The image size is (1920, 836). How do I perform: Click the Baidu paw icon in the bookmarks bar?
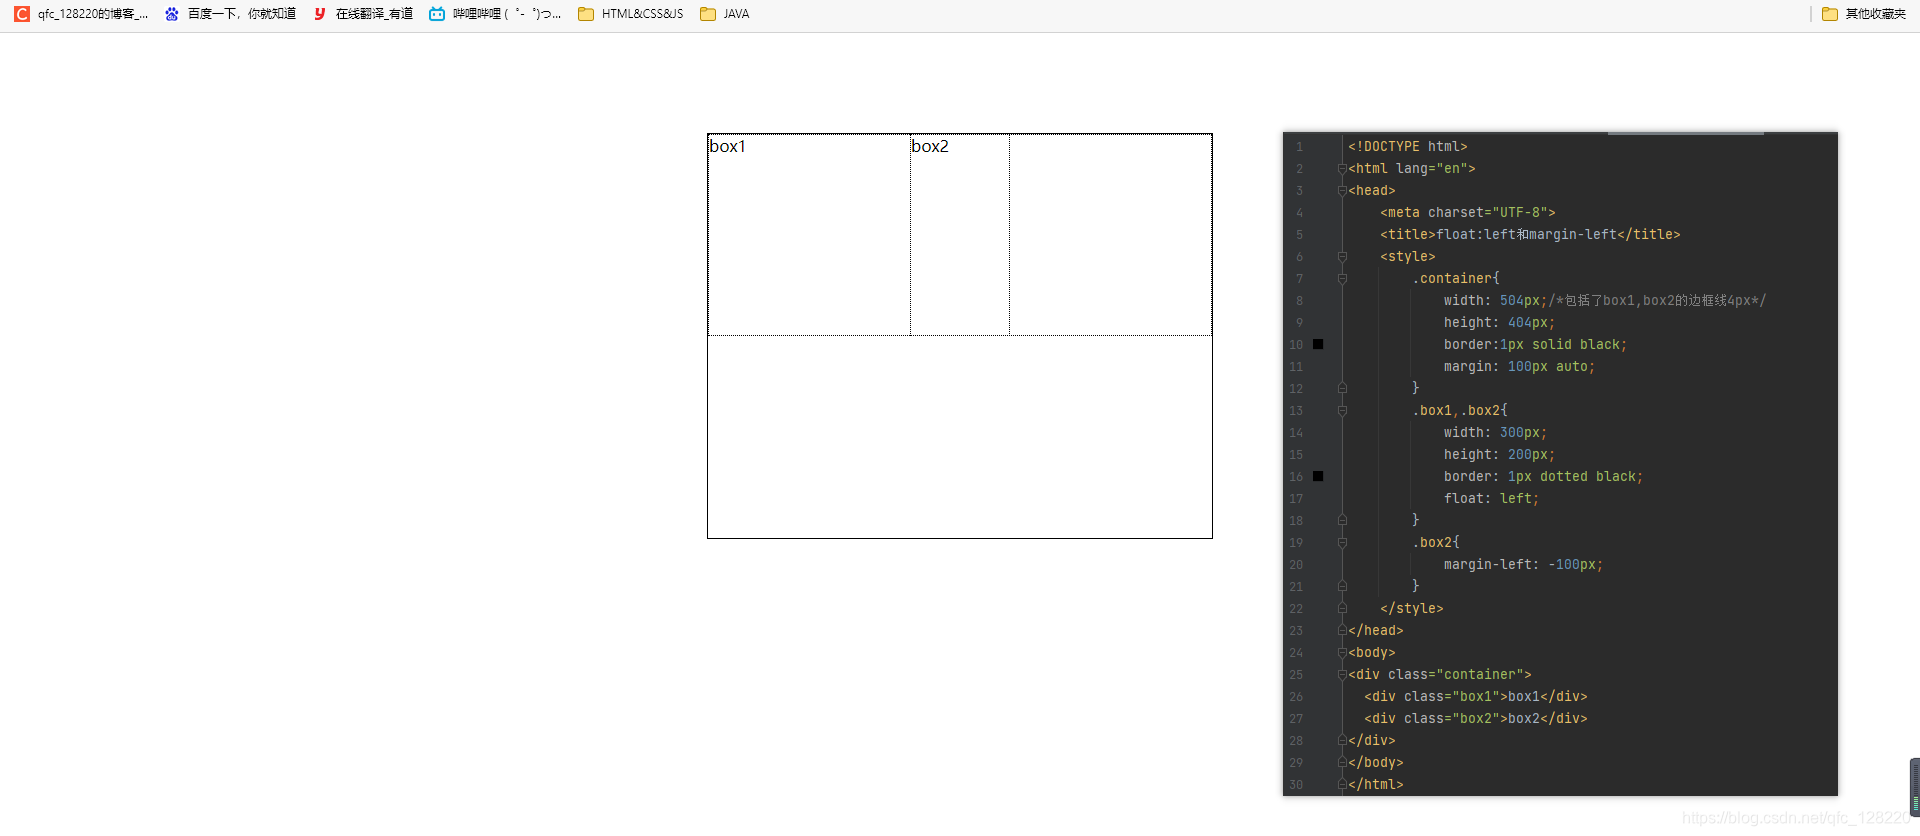tap(172, 14)
